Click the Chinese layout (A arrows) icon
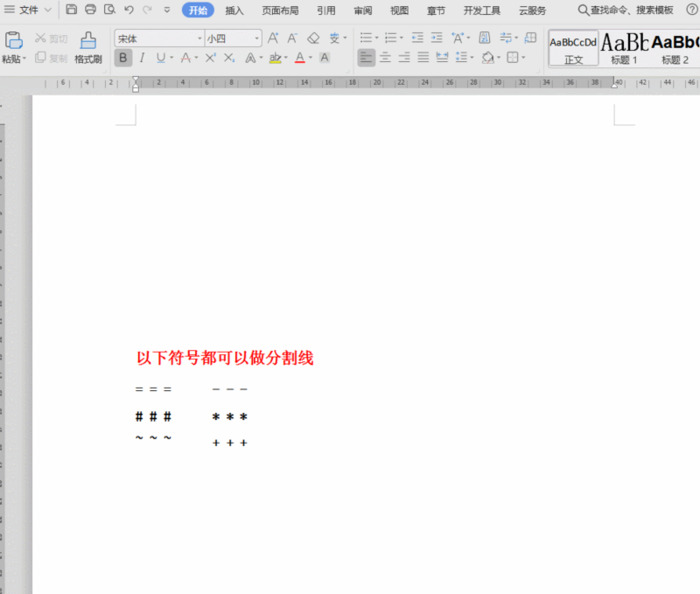Screen dimensions: 700x594 coord(458,38)
